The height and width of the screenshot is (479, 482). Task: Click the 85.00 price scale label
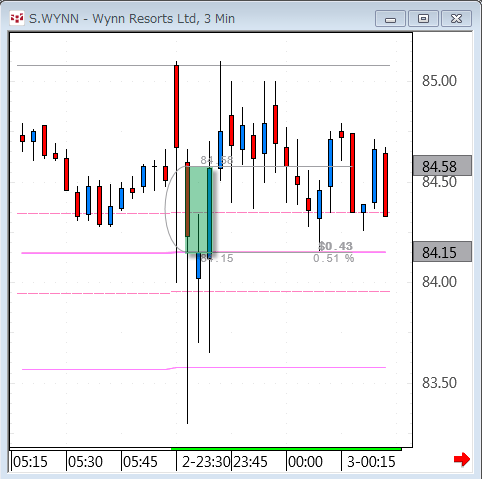point(439,81)
